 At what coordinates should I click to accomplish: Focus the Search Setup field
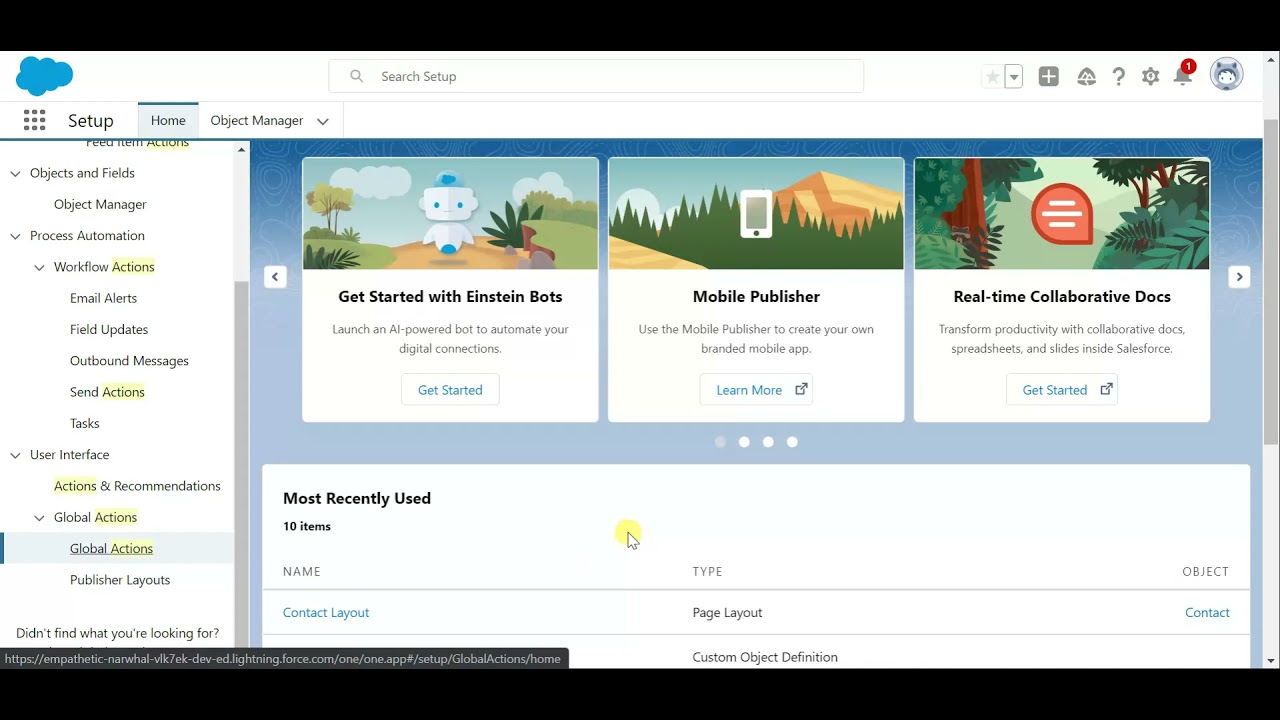pyautogui.click(x=596, y=76)
